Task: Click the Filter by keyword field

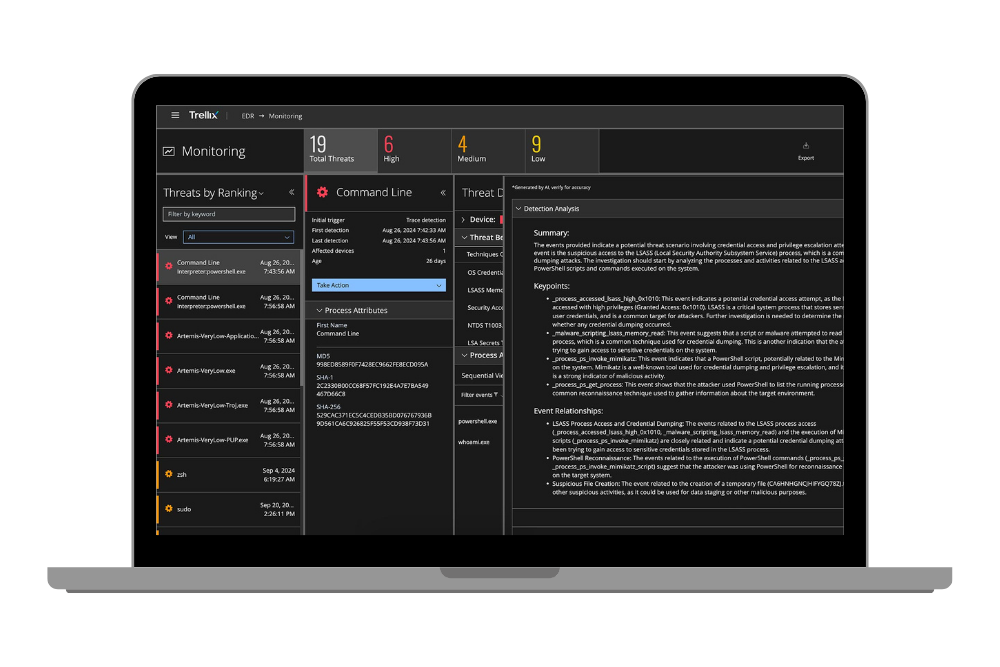Action: 228,214
